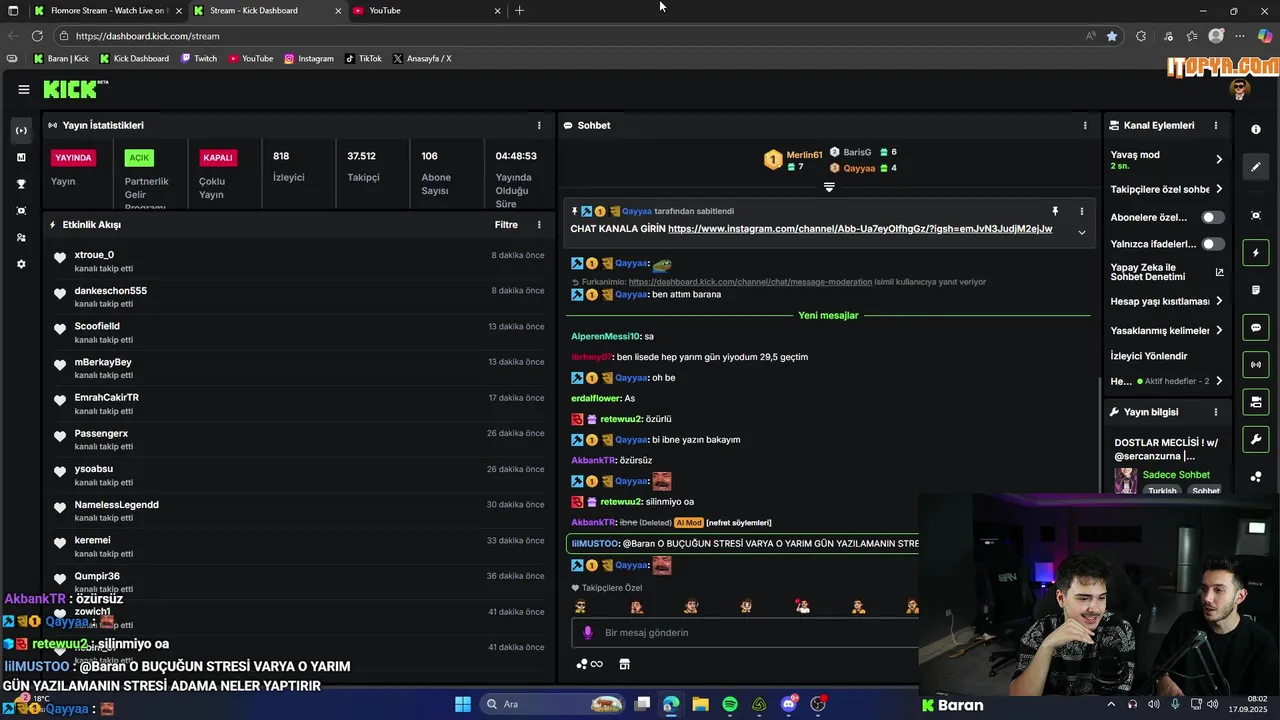
Task: Open the Etkinlik Akışı panel options menu
Action: click(x=539, y=225)
